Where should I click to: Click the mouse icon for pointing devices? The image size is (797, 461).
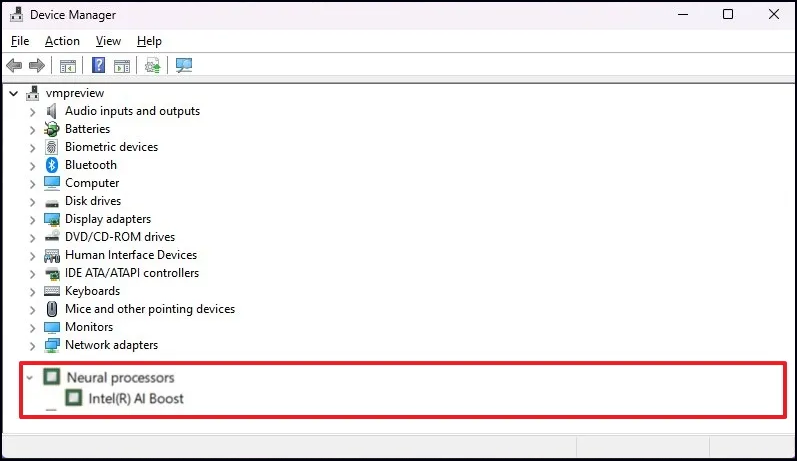coord(52,309)
